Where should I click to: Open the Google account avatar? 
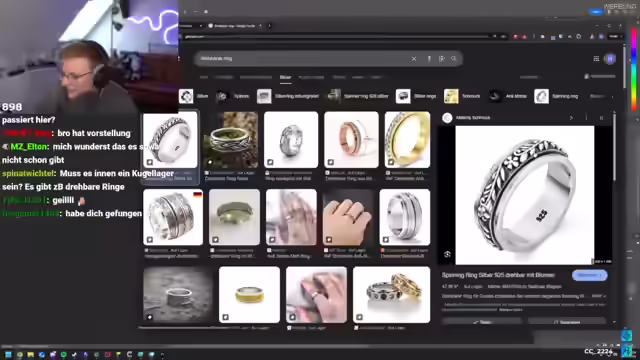610,59
